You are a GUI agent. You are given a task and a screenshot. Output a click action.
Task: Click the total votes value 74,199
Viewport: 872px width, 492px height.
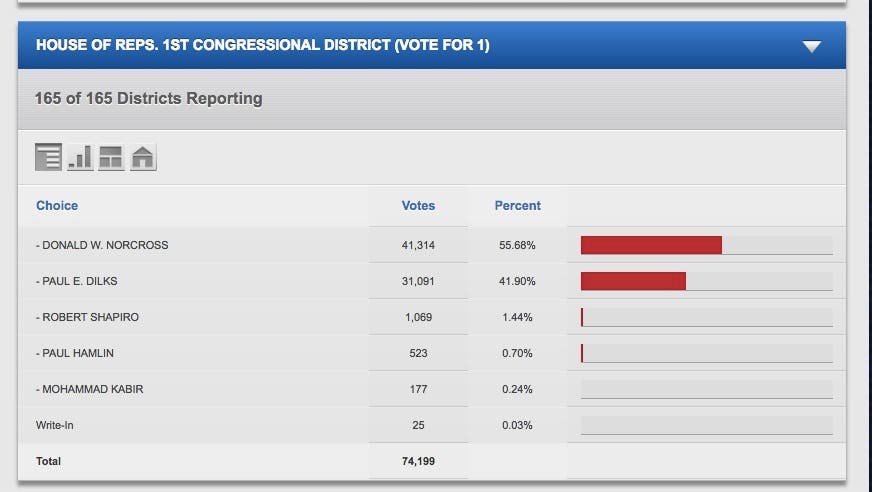(x=418, y=461)
